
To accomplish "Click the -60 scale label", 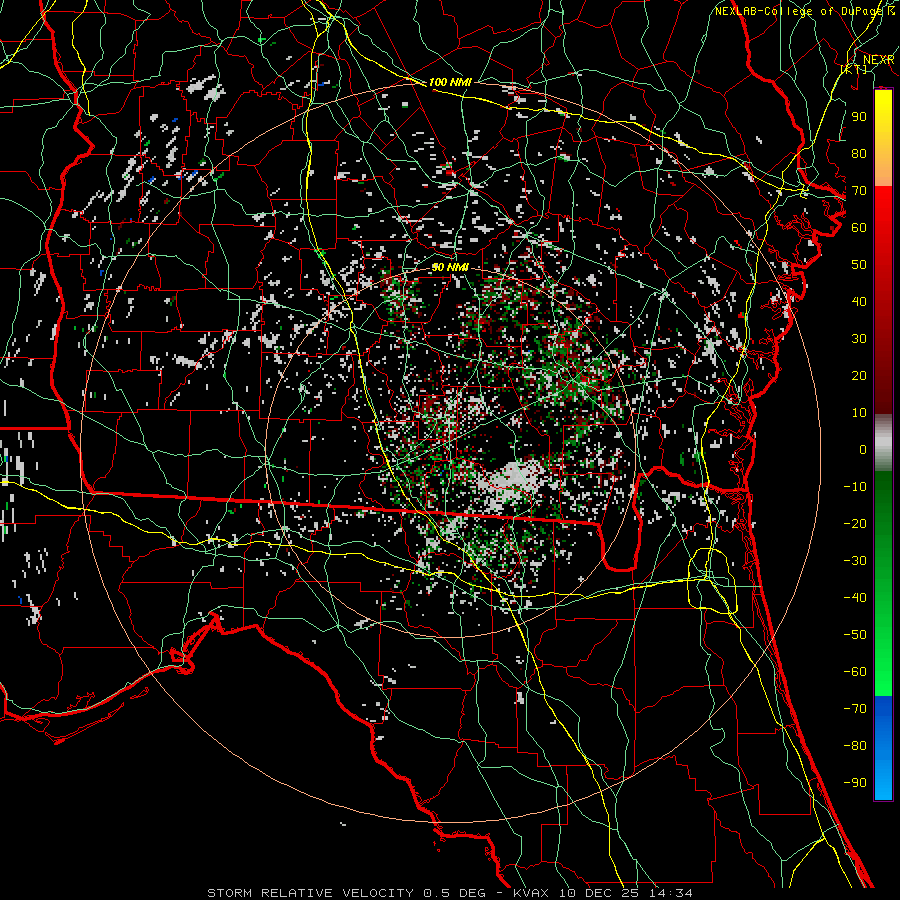I will click(x=855, y=672).
